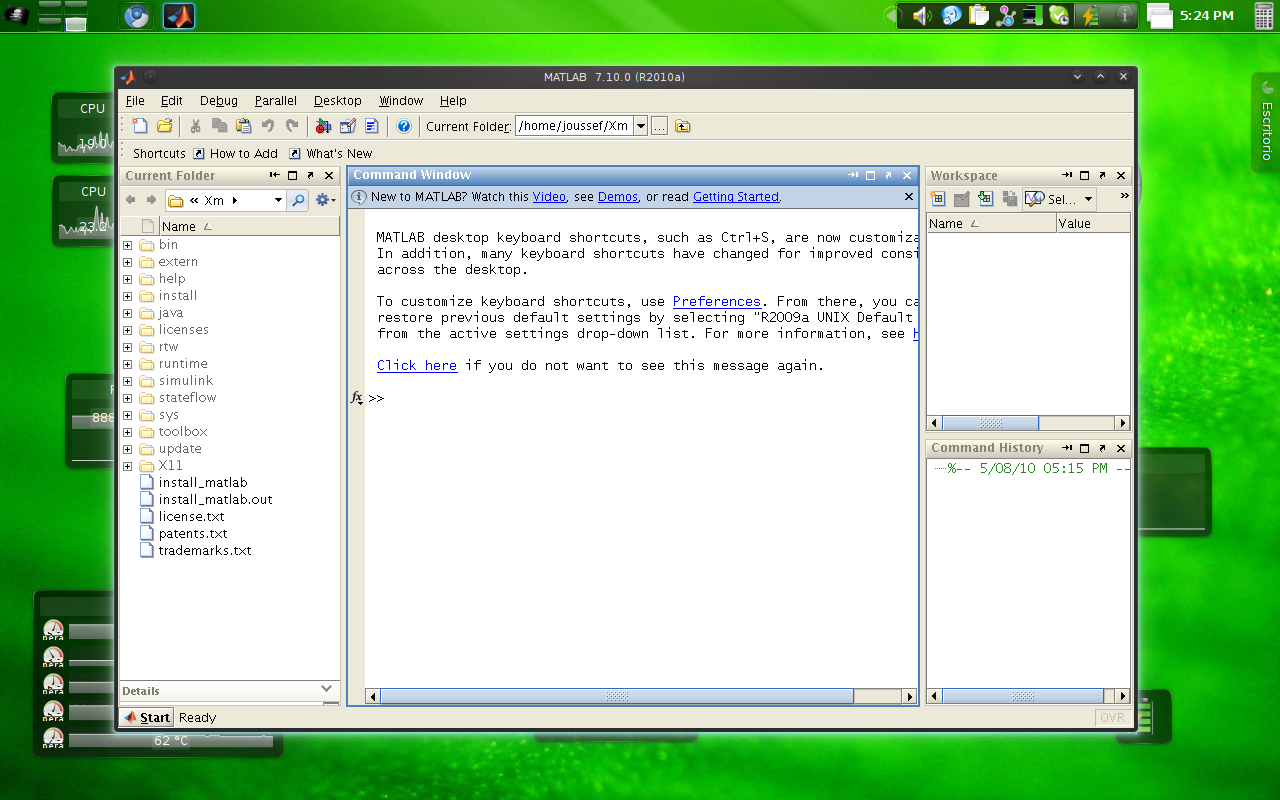Click the 'Click here' link

[417, 366]
